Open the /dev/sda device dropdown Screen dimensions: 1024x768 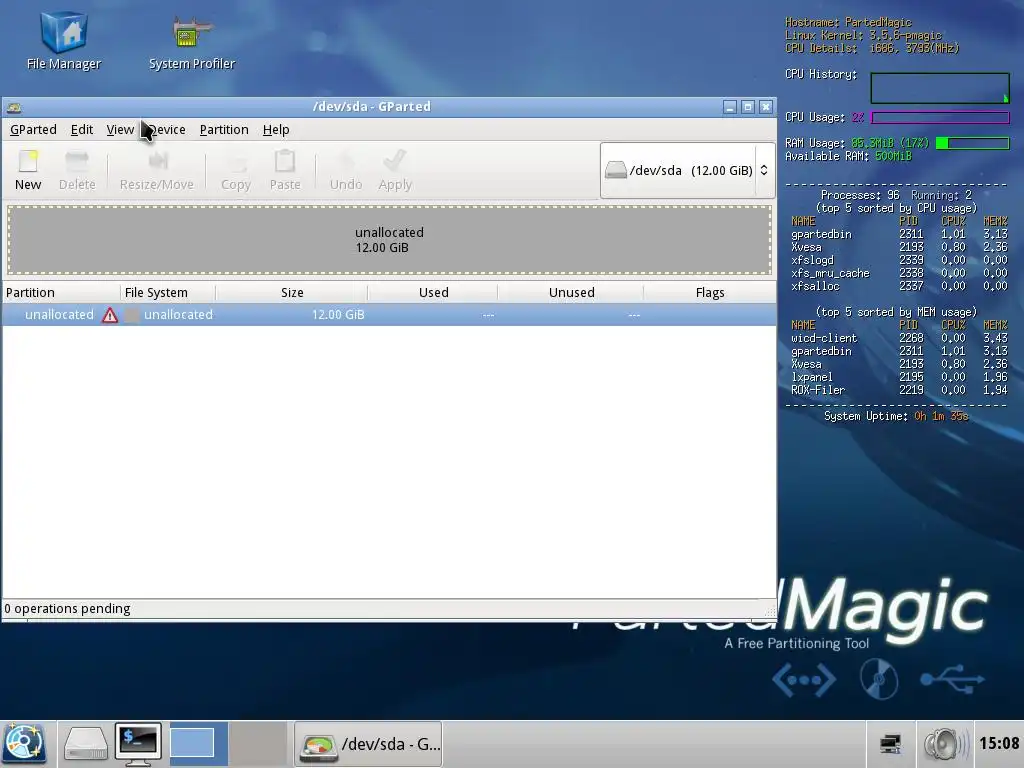click(687, 170)
